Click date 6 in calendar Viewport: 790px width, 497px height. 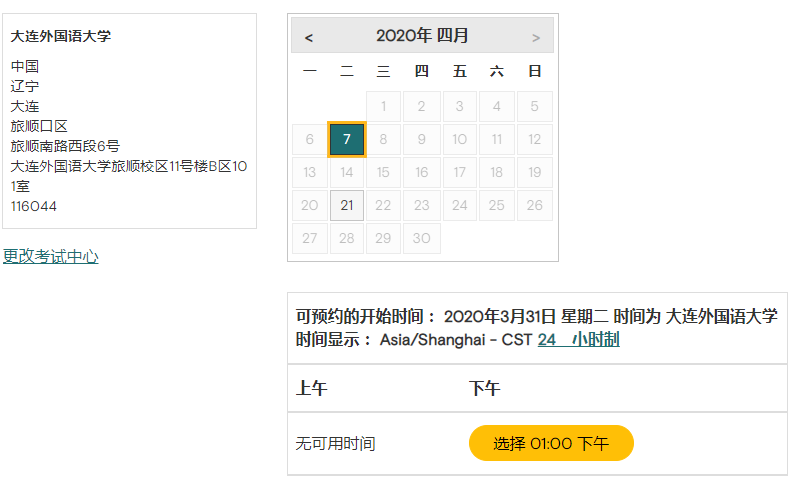(309, 139)
